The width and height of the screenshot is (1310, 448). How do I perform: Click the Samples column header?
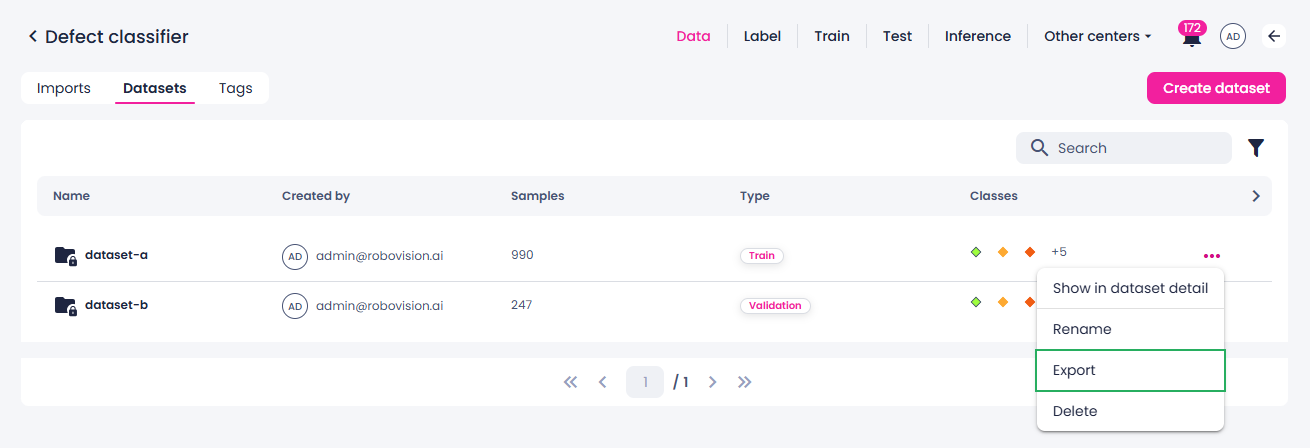click(538, 196)
